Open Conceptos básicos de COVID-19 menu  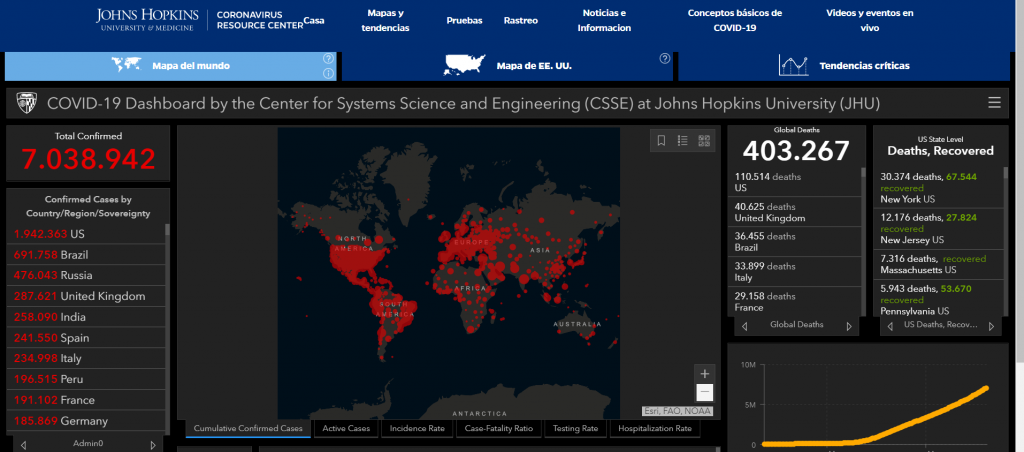point(735,20)
